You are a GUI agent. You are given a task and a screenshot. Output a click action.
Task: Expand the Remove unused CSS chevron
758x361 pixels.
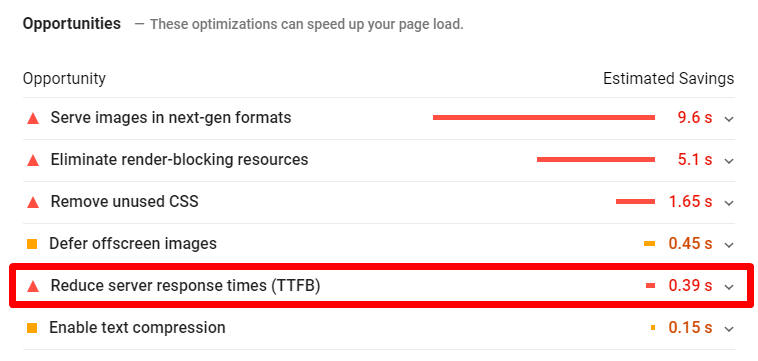pos(729,203)
